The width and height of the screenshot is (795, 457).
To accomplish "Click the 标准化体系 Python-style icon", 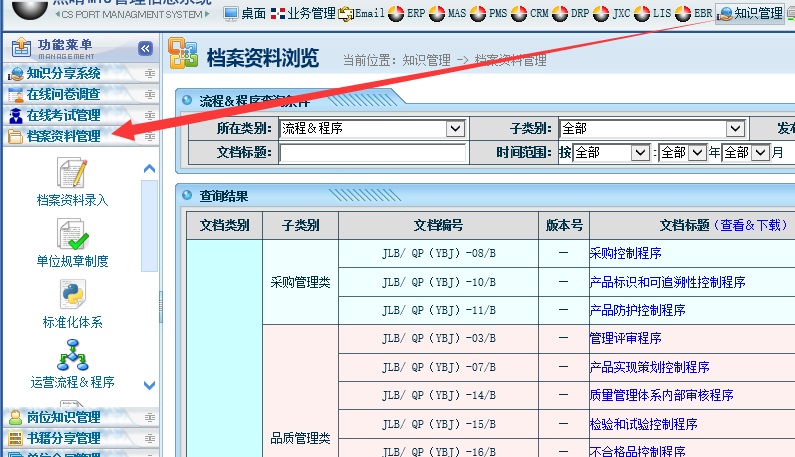I will (x=72, y=297).
